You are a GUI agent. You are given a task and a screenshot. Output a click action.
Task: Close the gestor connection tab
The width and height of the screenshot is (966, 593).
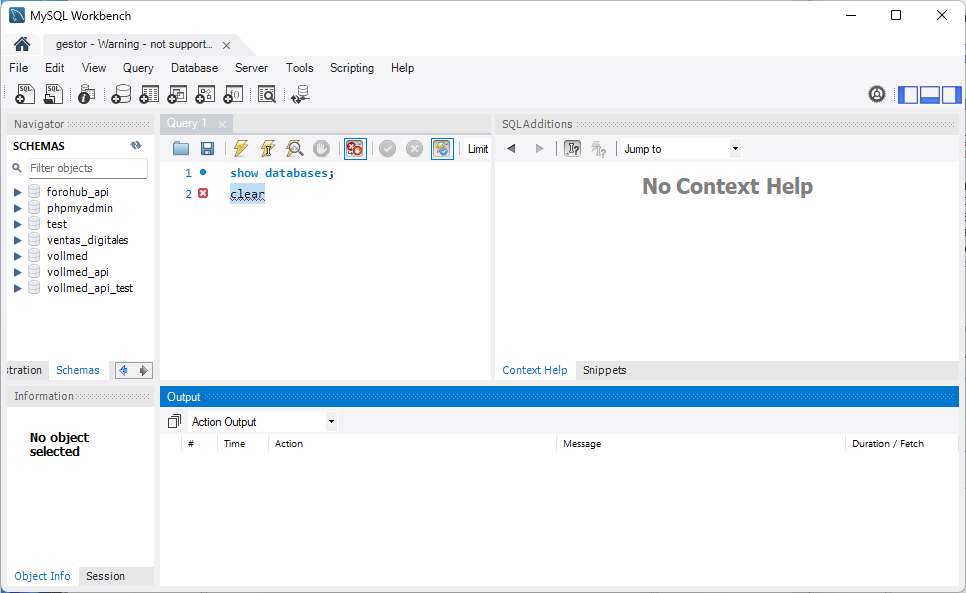tap(226, 45)
